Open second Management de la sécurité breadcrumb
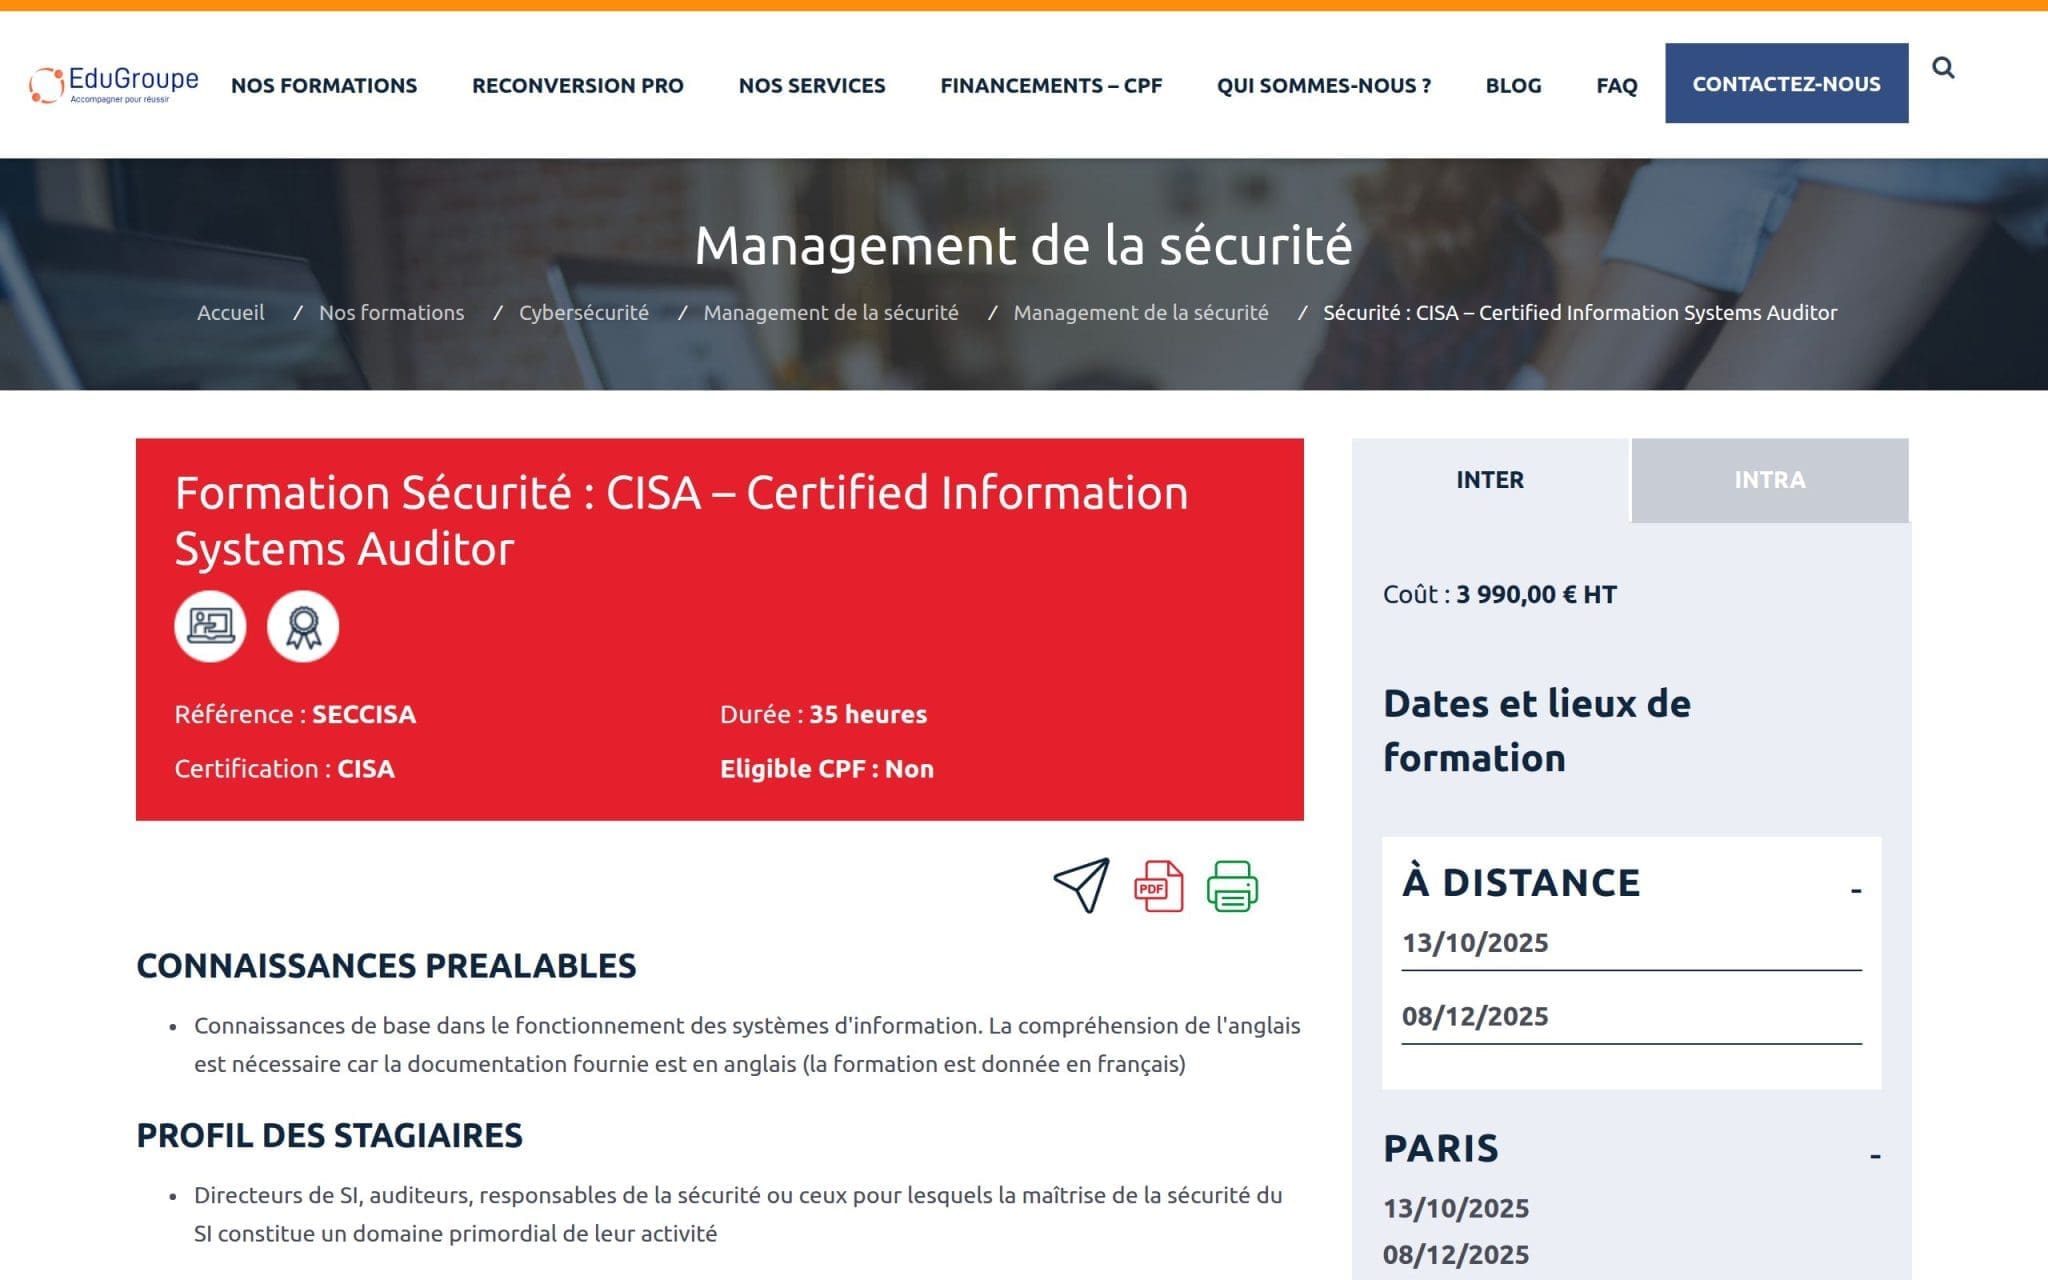Screen dimensions: 2048x1280 [1141, 312]
